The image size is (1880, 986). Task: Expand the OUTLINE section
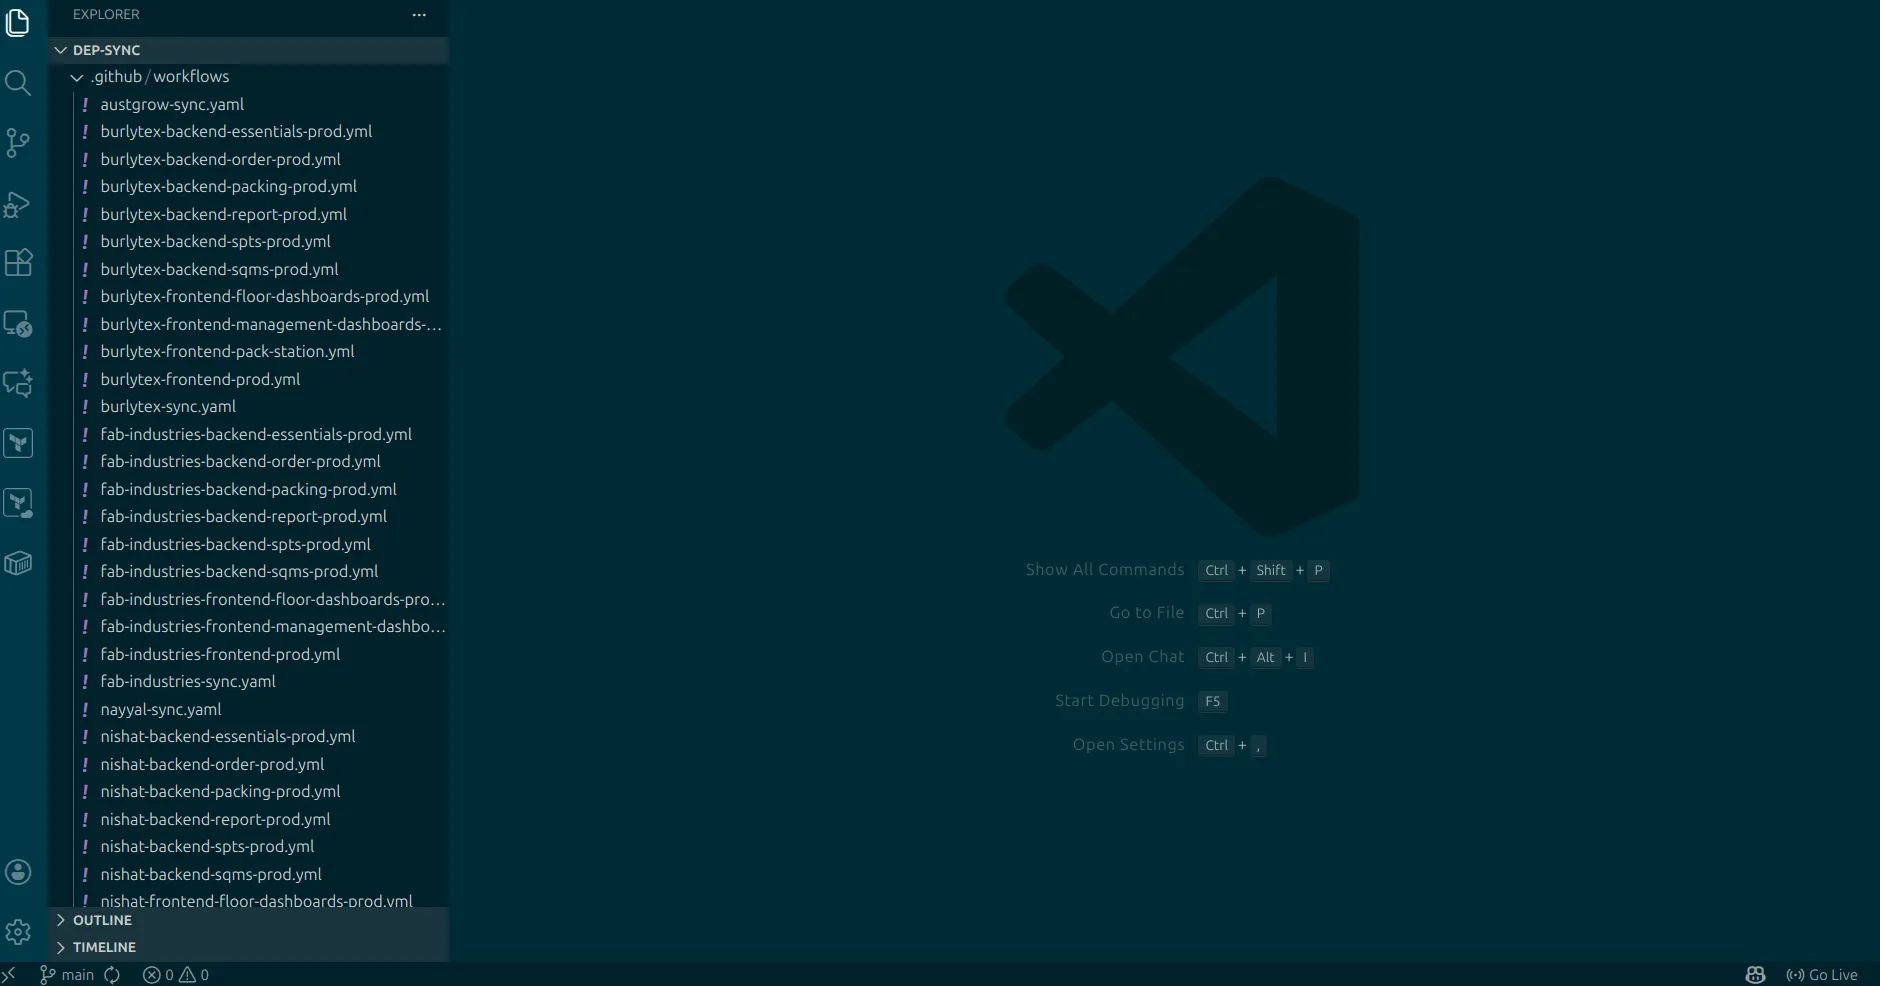click(103, 920)
